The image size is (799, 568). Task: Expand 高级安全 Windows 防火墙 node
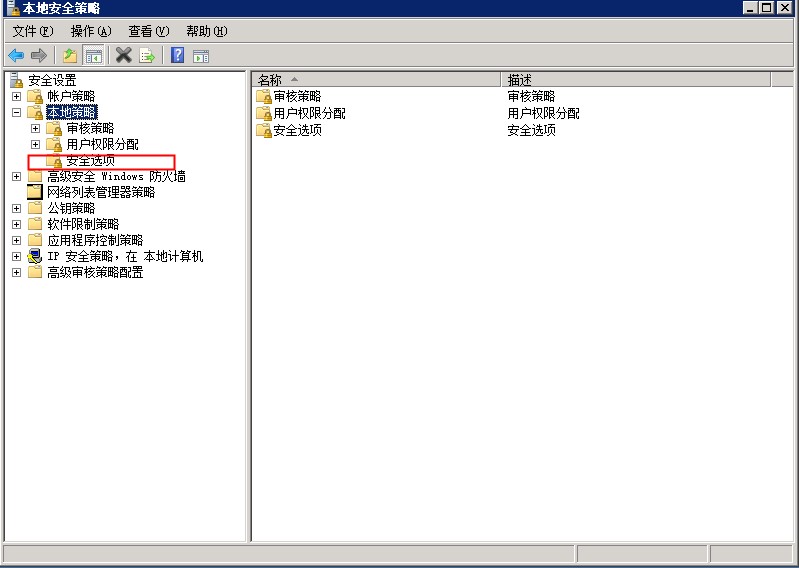pyautogui.click(x=16, y=177)
